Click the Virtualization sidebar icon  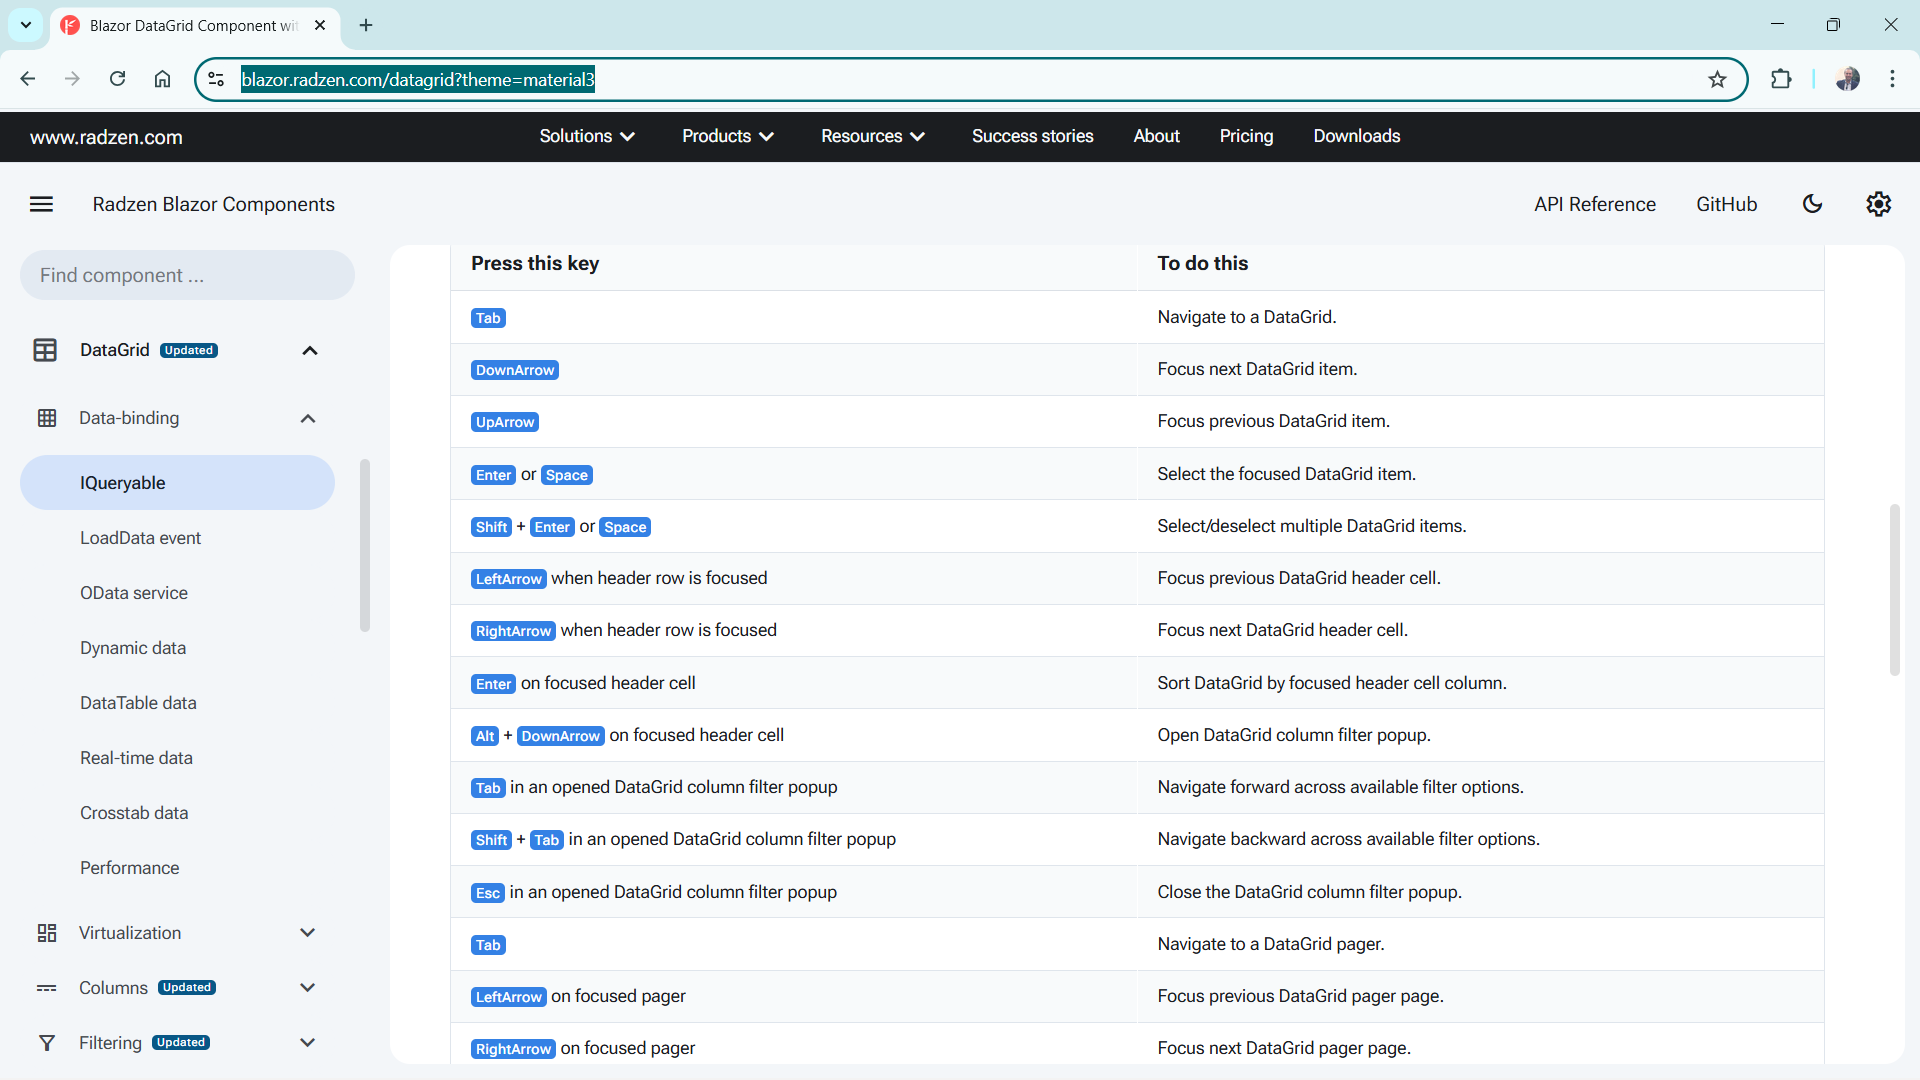[x=47, y=933]
